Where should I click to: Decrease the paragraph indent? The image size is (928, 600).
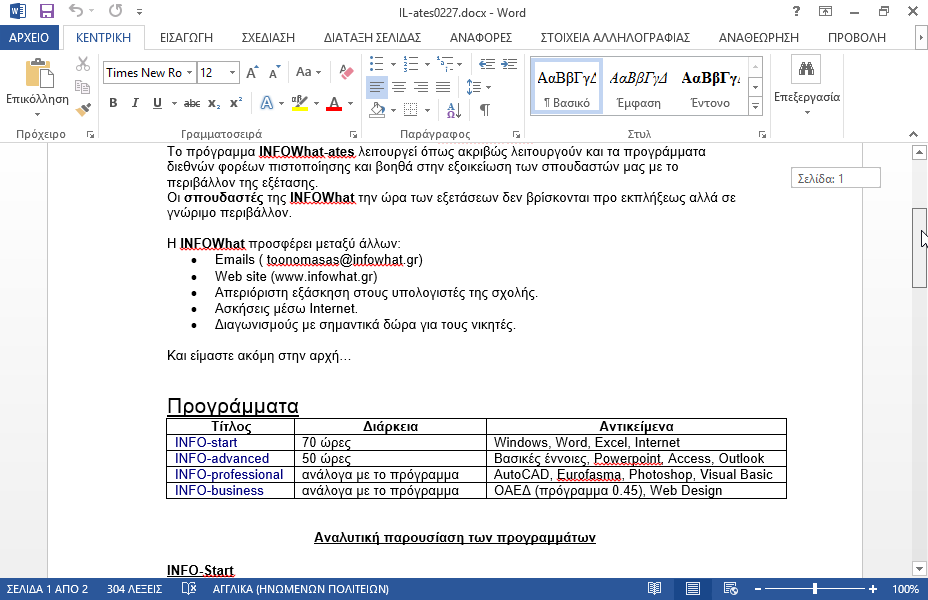486,64
